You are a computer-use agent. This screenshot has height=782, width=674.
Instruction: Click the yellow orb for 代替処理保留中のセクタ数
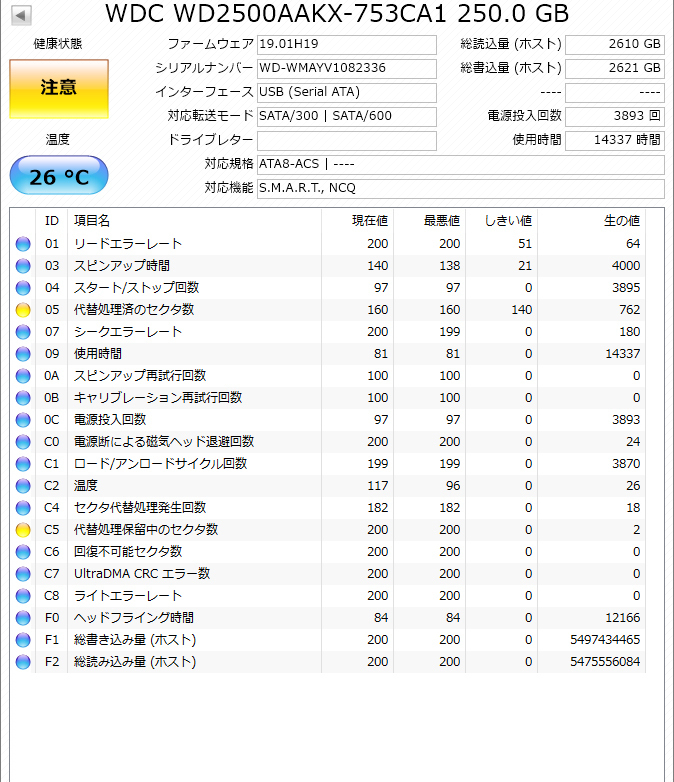pyautogui.click(x=23, y=530)
